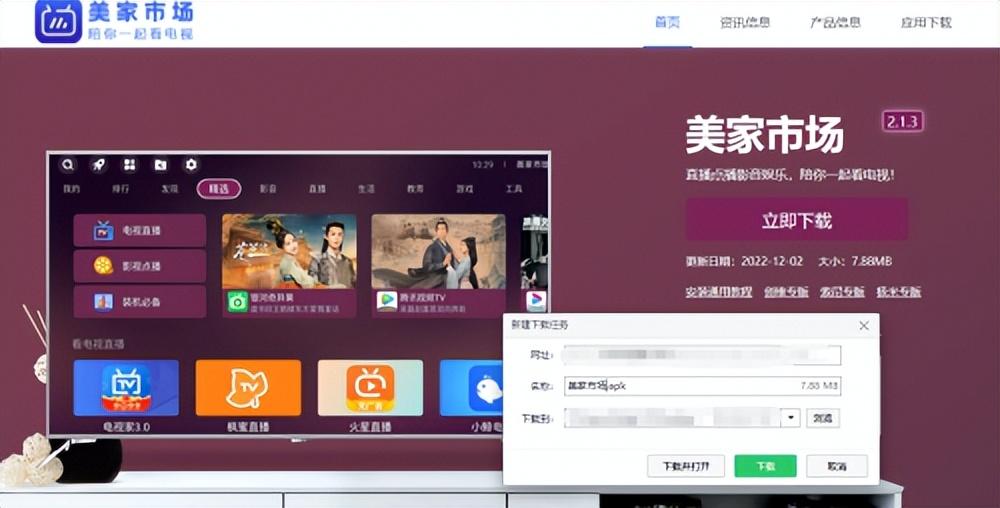The image size is (1000, 508).
Task: Click the 影视点播 orange film-reel entry
Action: point(140,265)
